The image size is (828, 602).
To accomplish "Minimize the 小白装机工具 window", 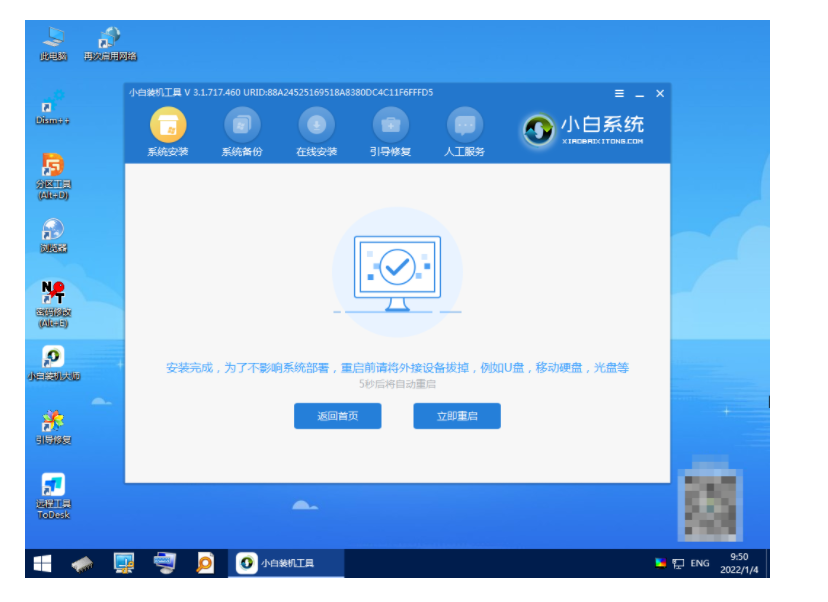I will pos(639,93).
